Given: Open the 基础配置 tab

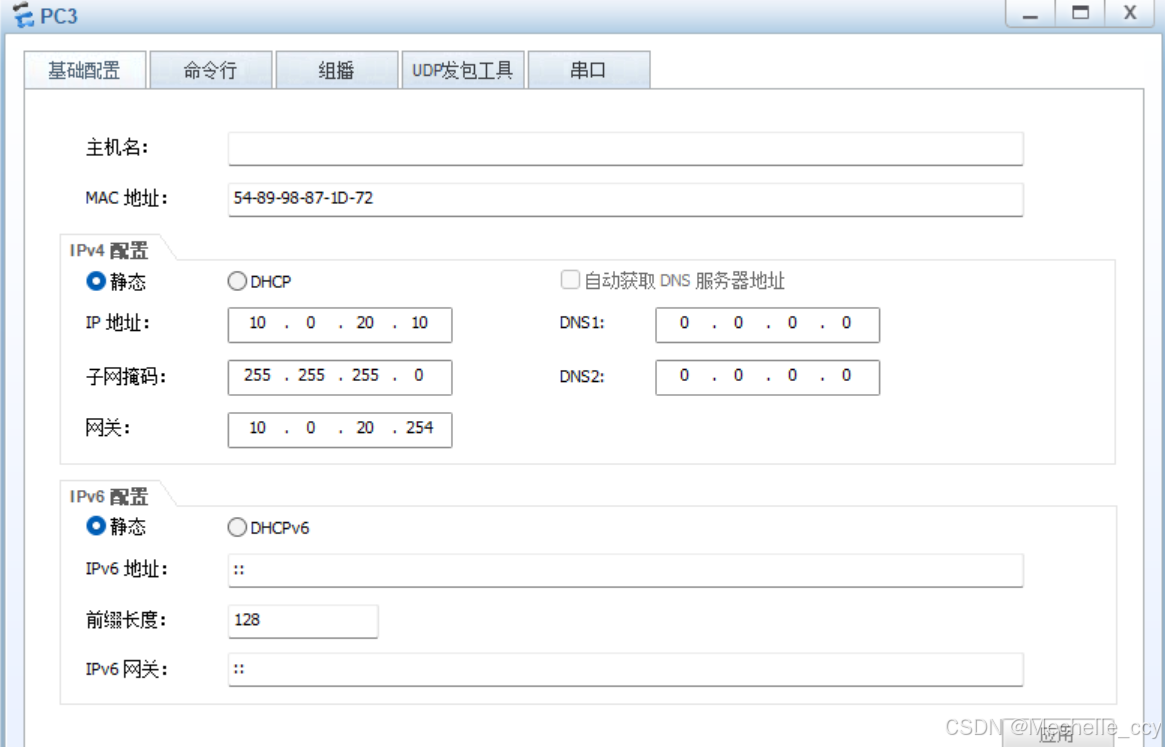Looking at the screenshot, I should [85, 70].
